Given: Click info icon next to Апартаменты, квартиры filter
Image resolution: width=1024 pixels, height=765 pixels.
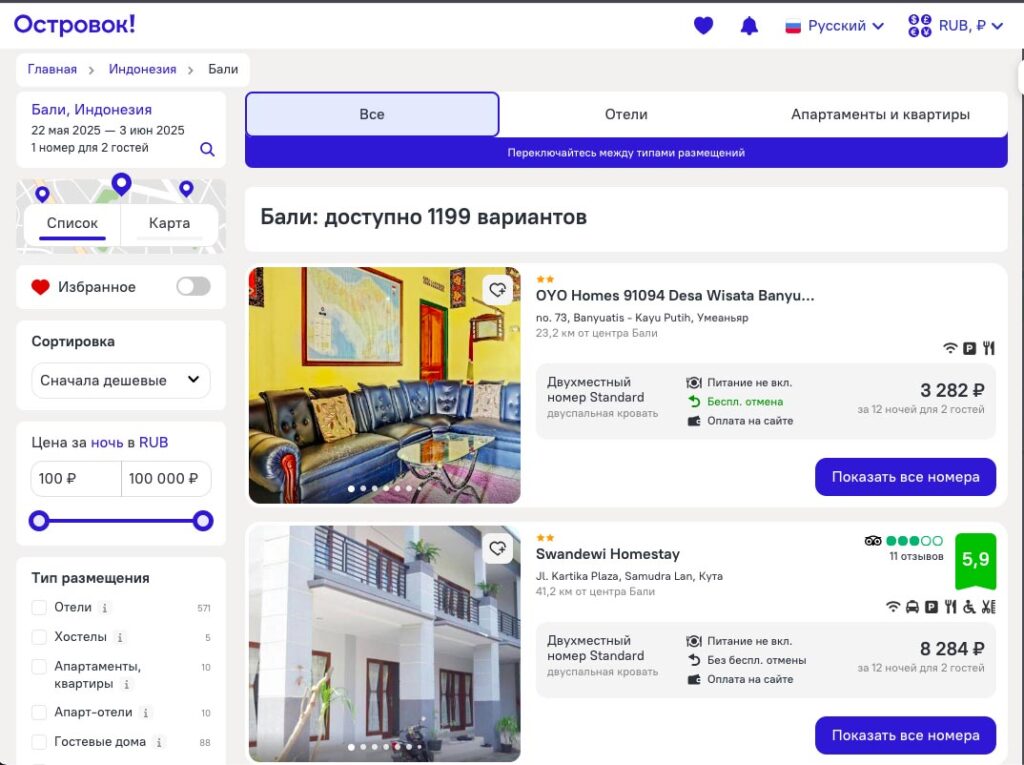Looking at the screenshot, I should pyautogui.click(x=127, y=684).
